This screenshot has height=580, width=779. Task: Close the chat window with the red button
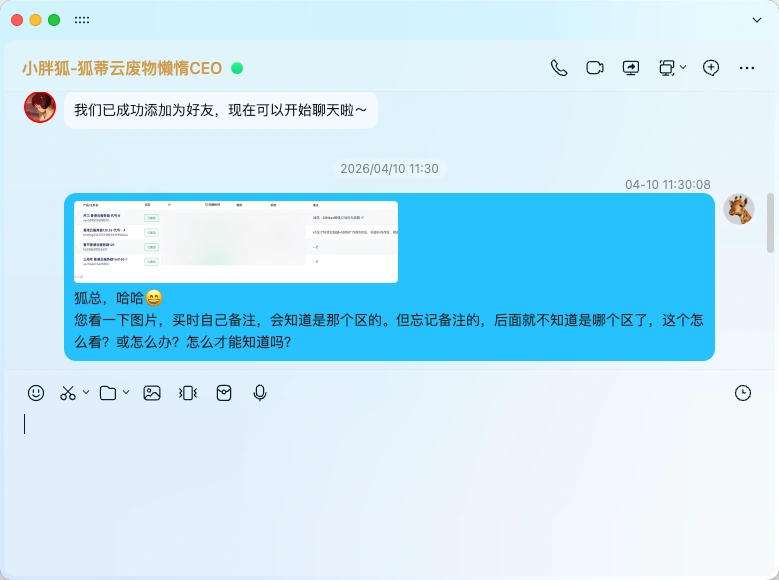point(17,20)
